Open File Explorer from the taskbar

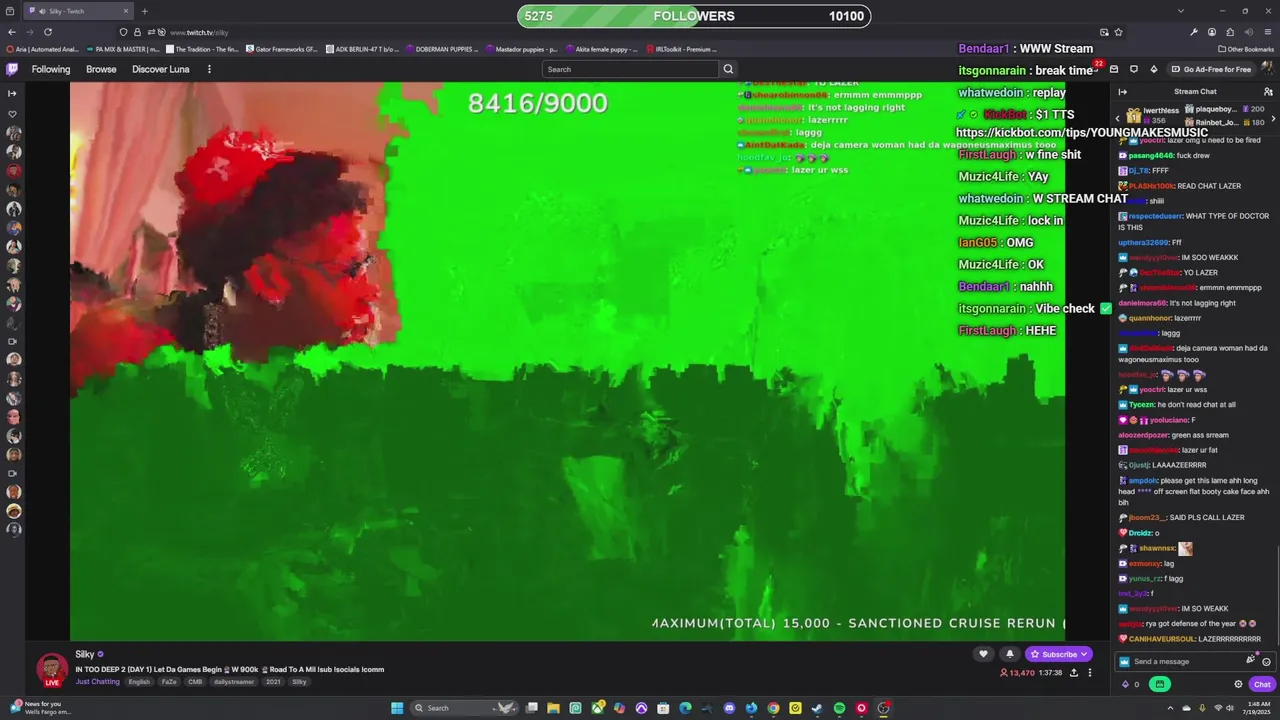[553, 708]
